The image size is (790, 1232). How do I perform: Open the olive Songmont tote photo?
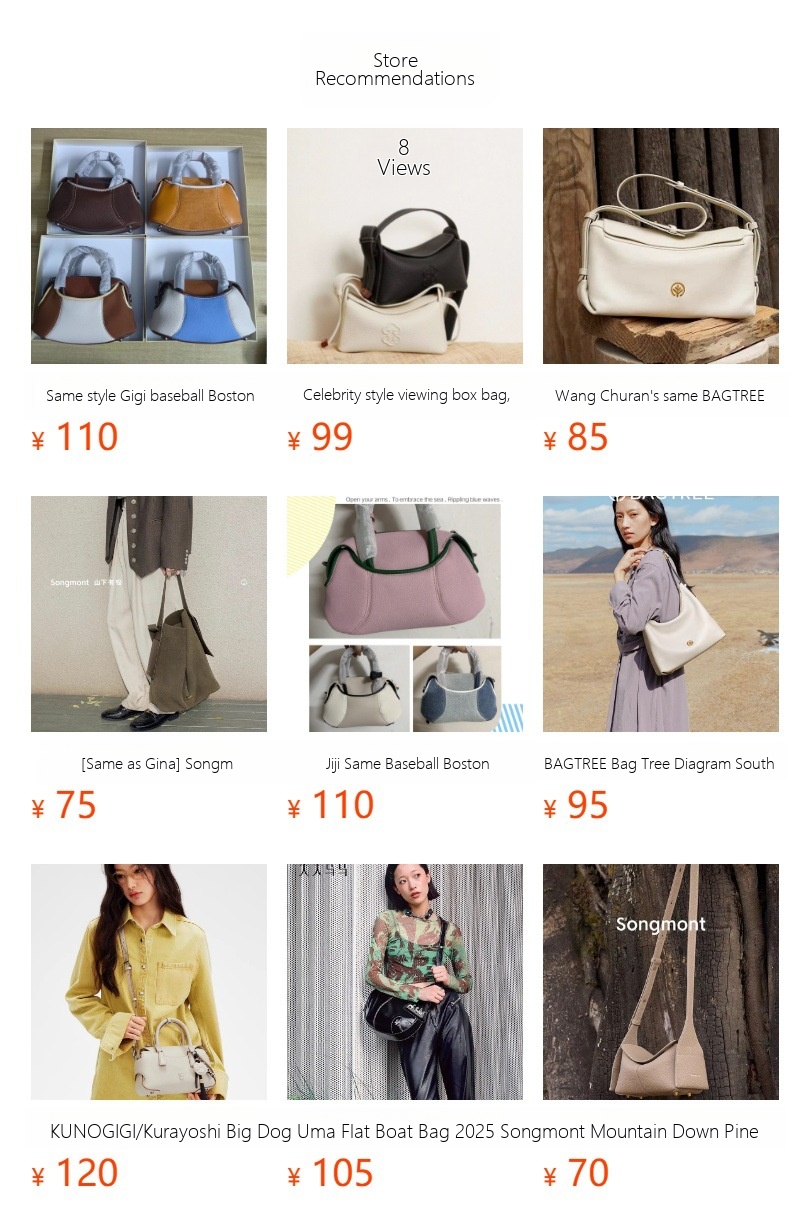coord(149,614)
